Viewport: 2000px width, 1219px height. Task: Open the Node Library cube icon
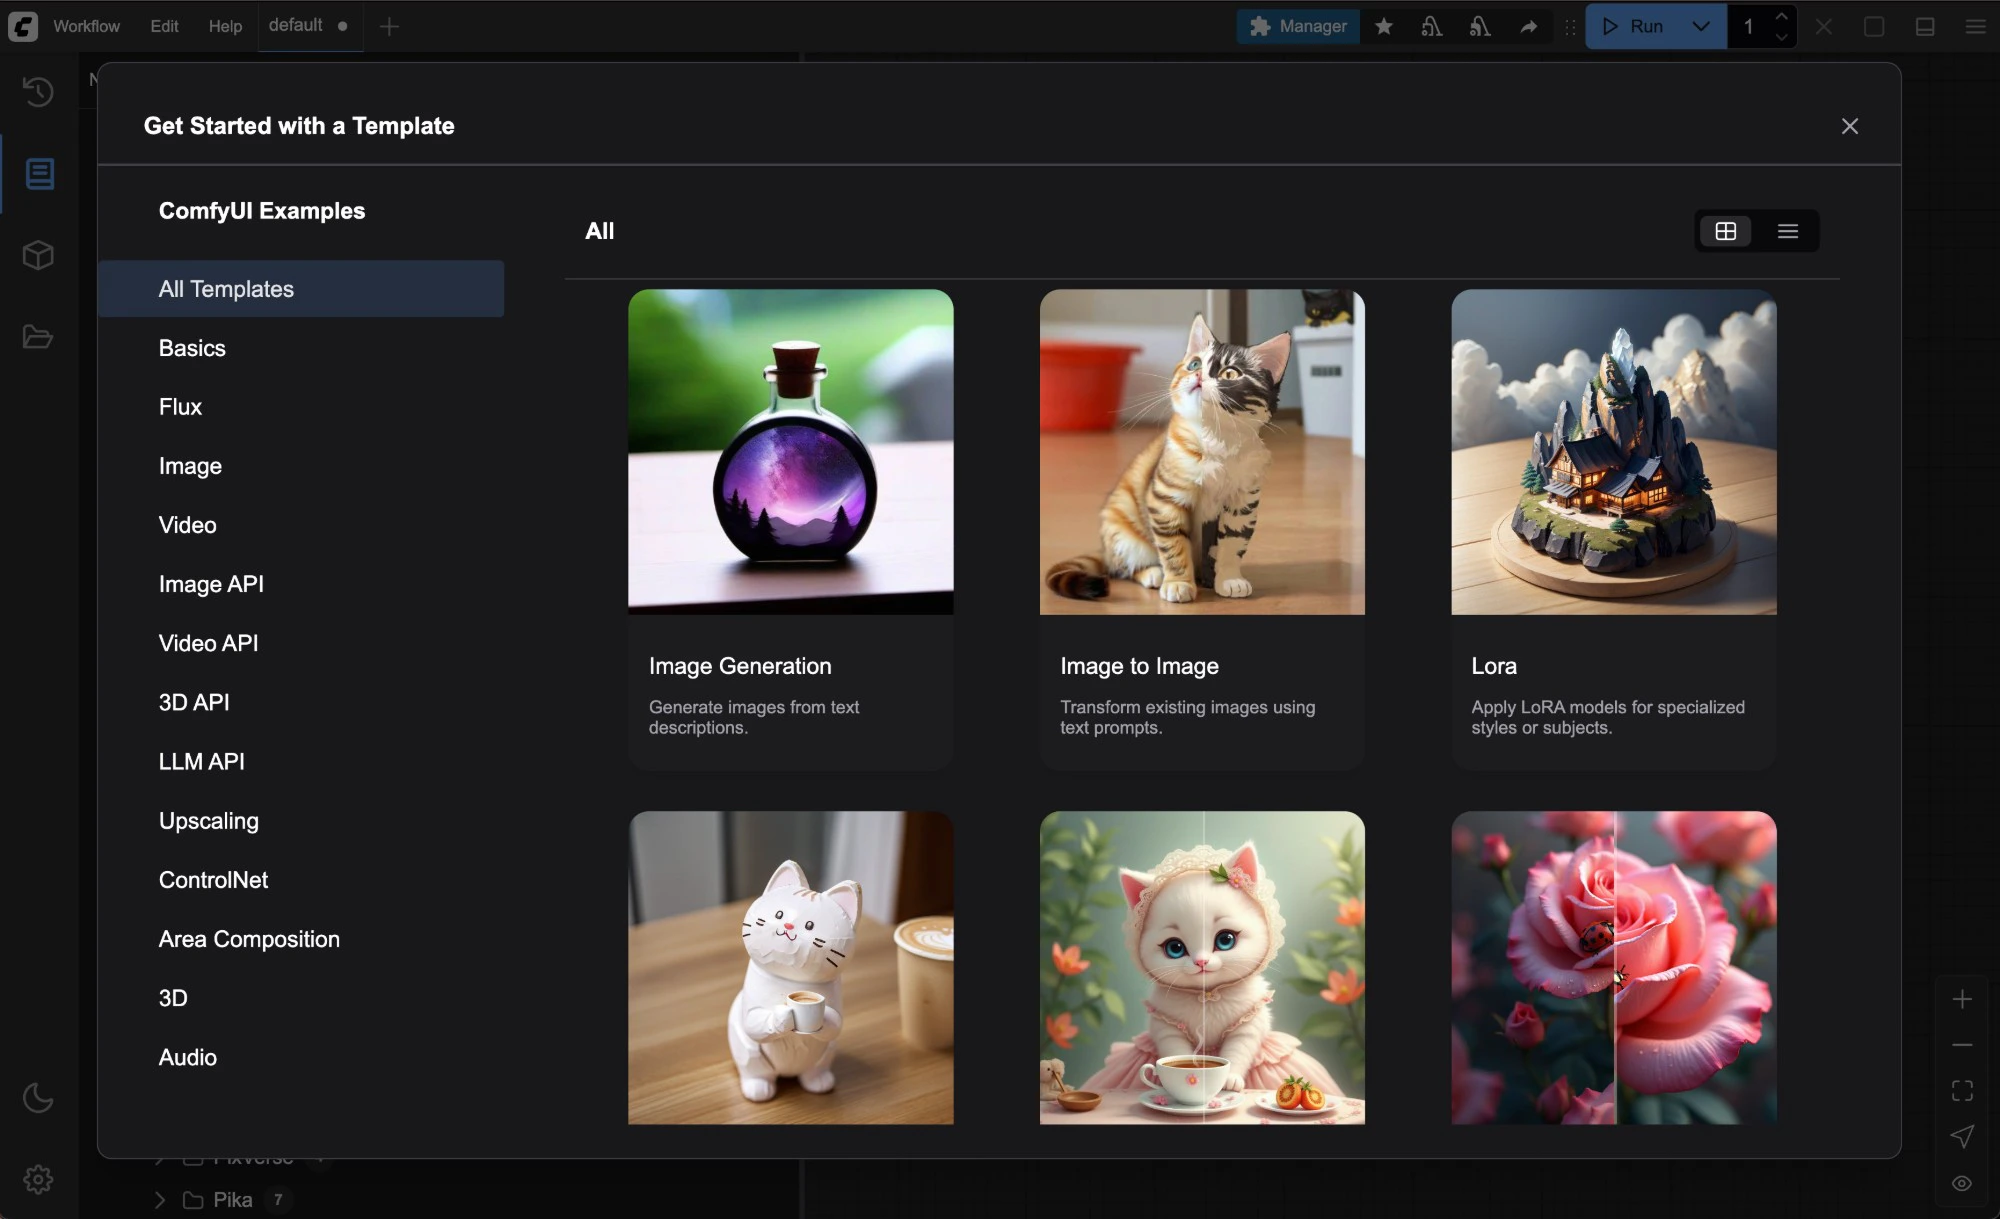(38, 256)
